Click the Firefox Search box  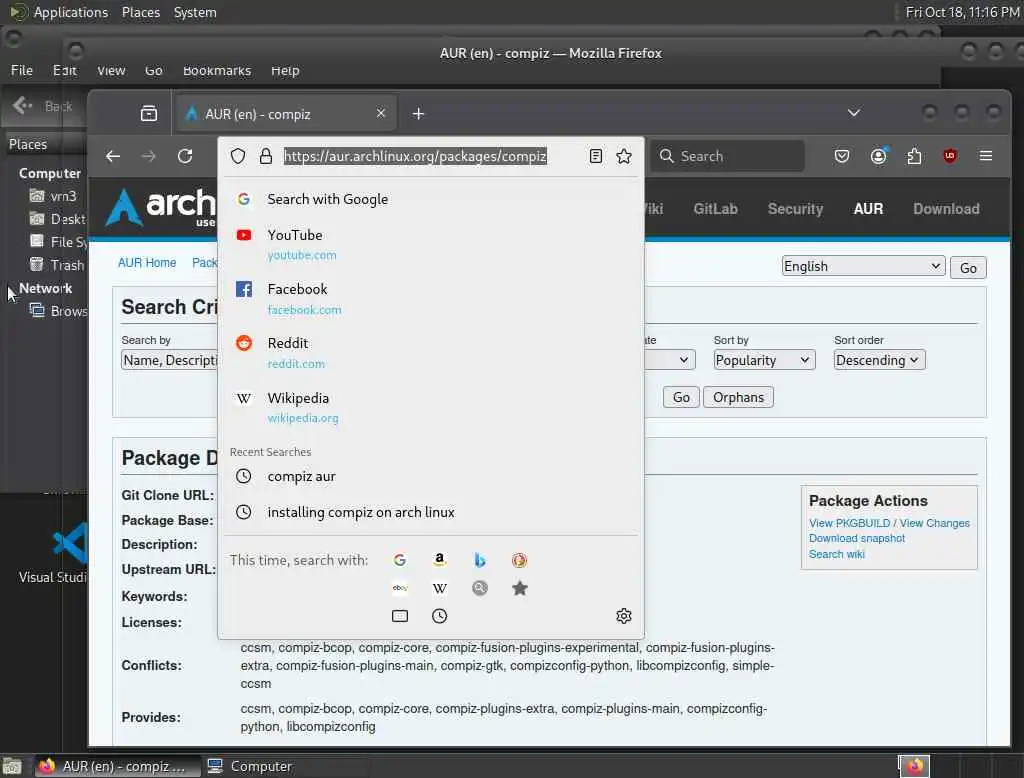click(728, 156)
